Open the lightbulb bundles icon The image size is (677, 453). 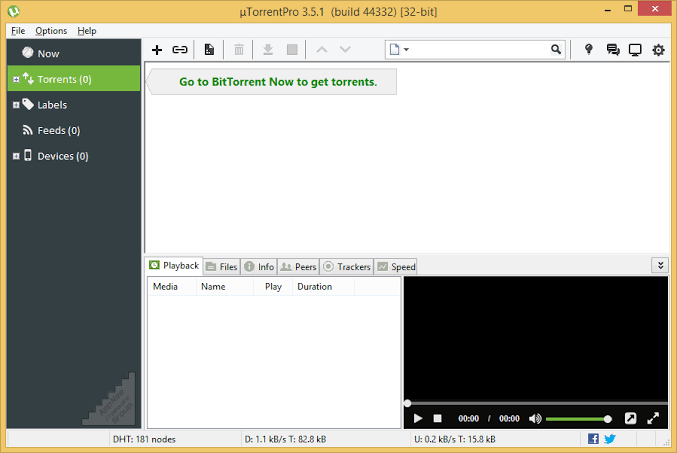tap(588, 49)
